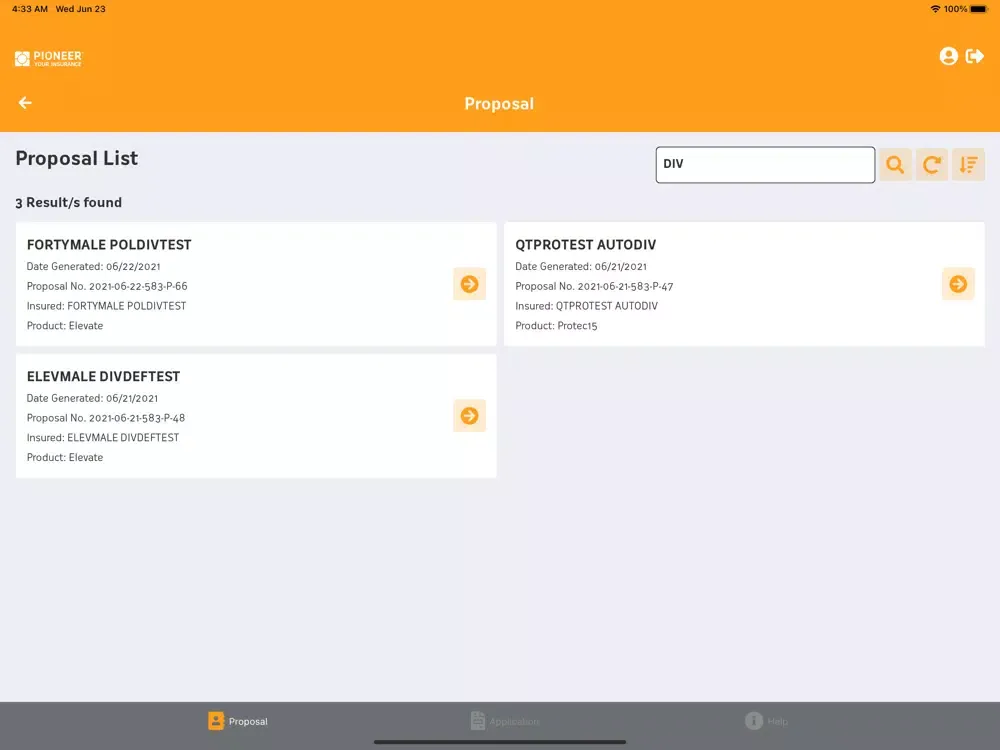The width and height of the screenshot is (1000, 750).
Task: Click the FORTYMALE POLDIVTEST card title
Action: tap(109, 245)
